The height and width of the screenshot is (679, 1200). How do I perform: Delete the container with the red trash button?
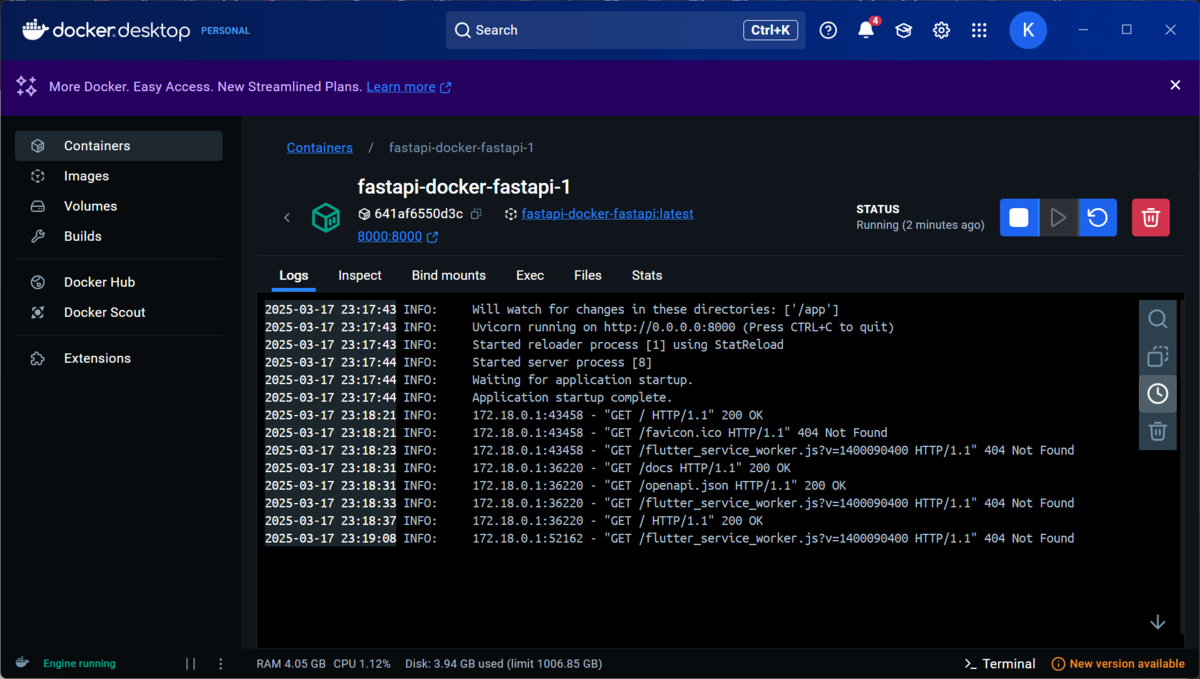[x=1151, y=218]
